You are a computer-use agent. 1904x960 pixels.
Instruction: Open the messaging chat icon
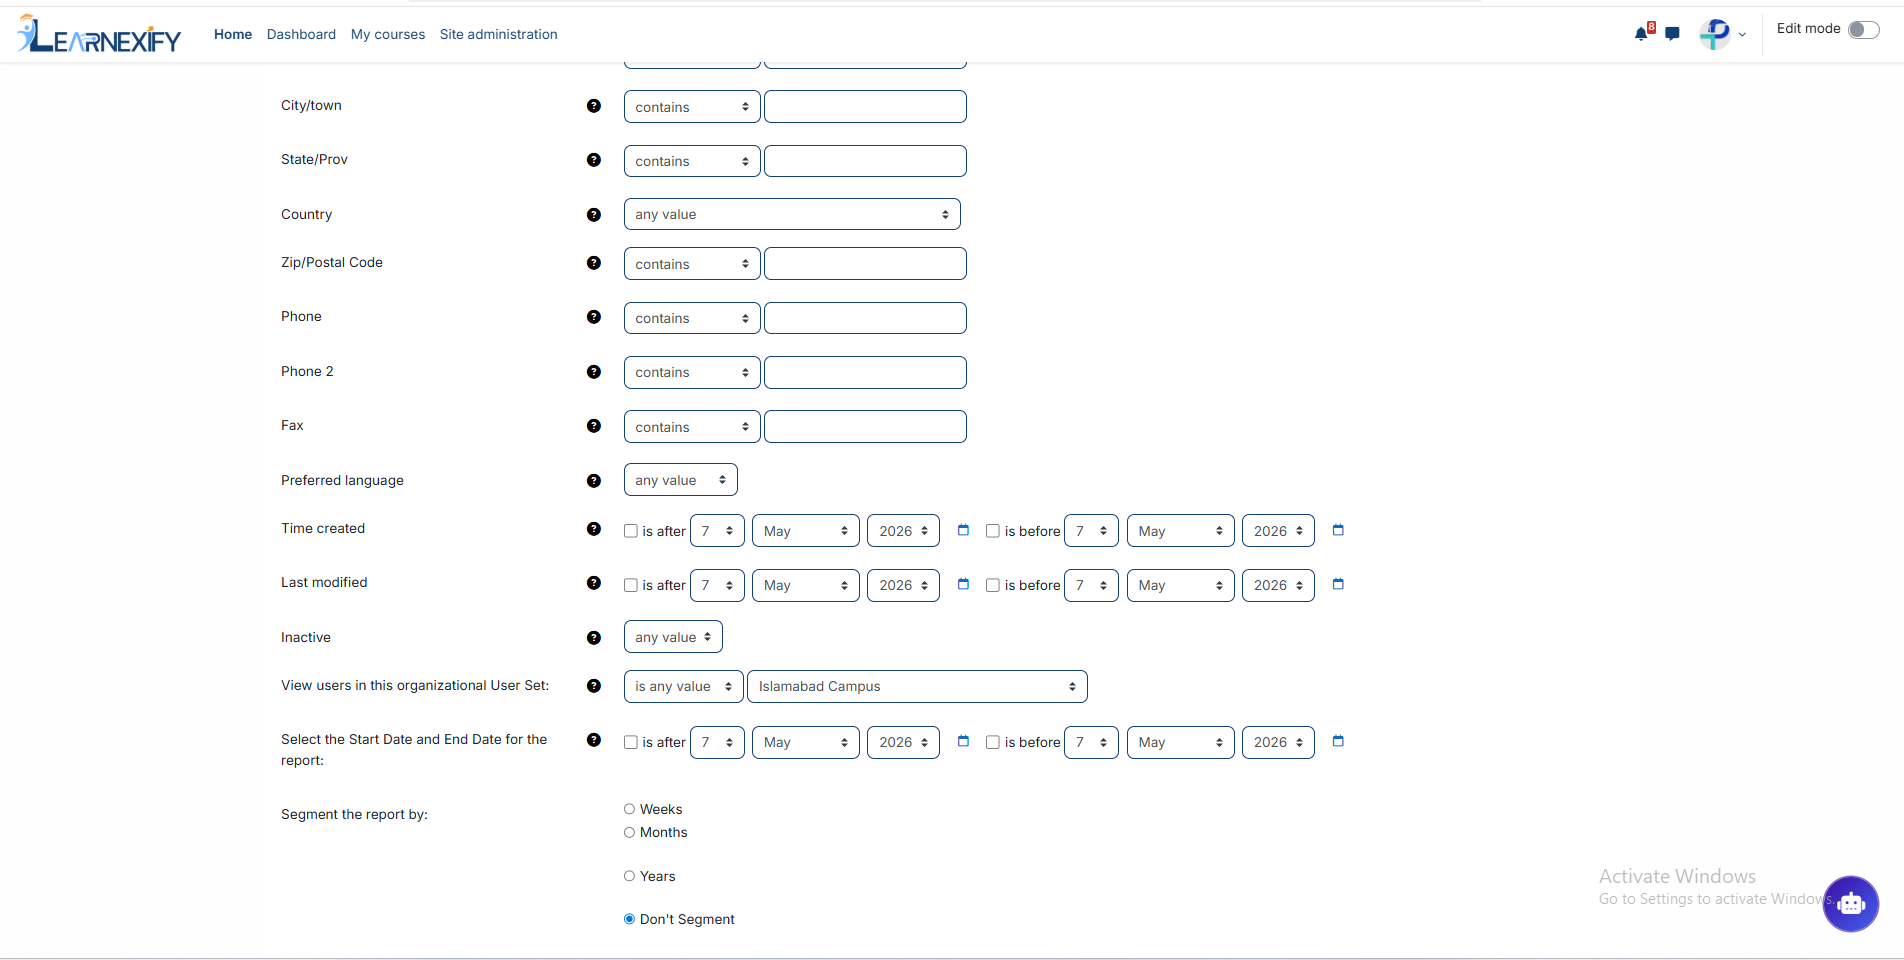click(1672, 34)
